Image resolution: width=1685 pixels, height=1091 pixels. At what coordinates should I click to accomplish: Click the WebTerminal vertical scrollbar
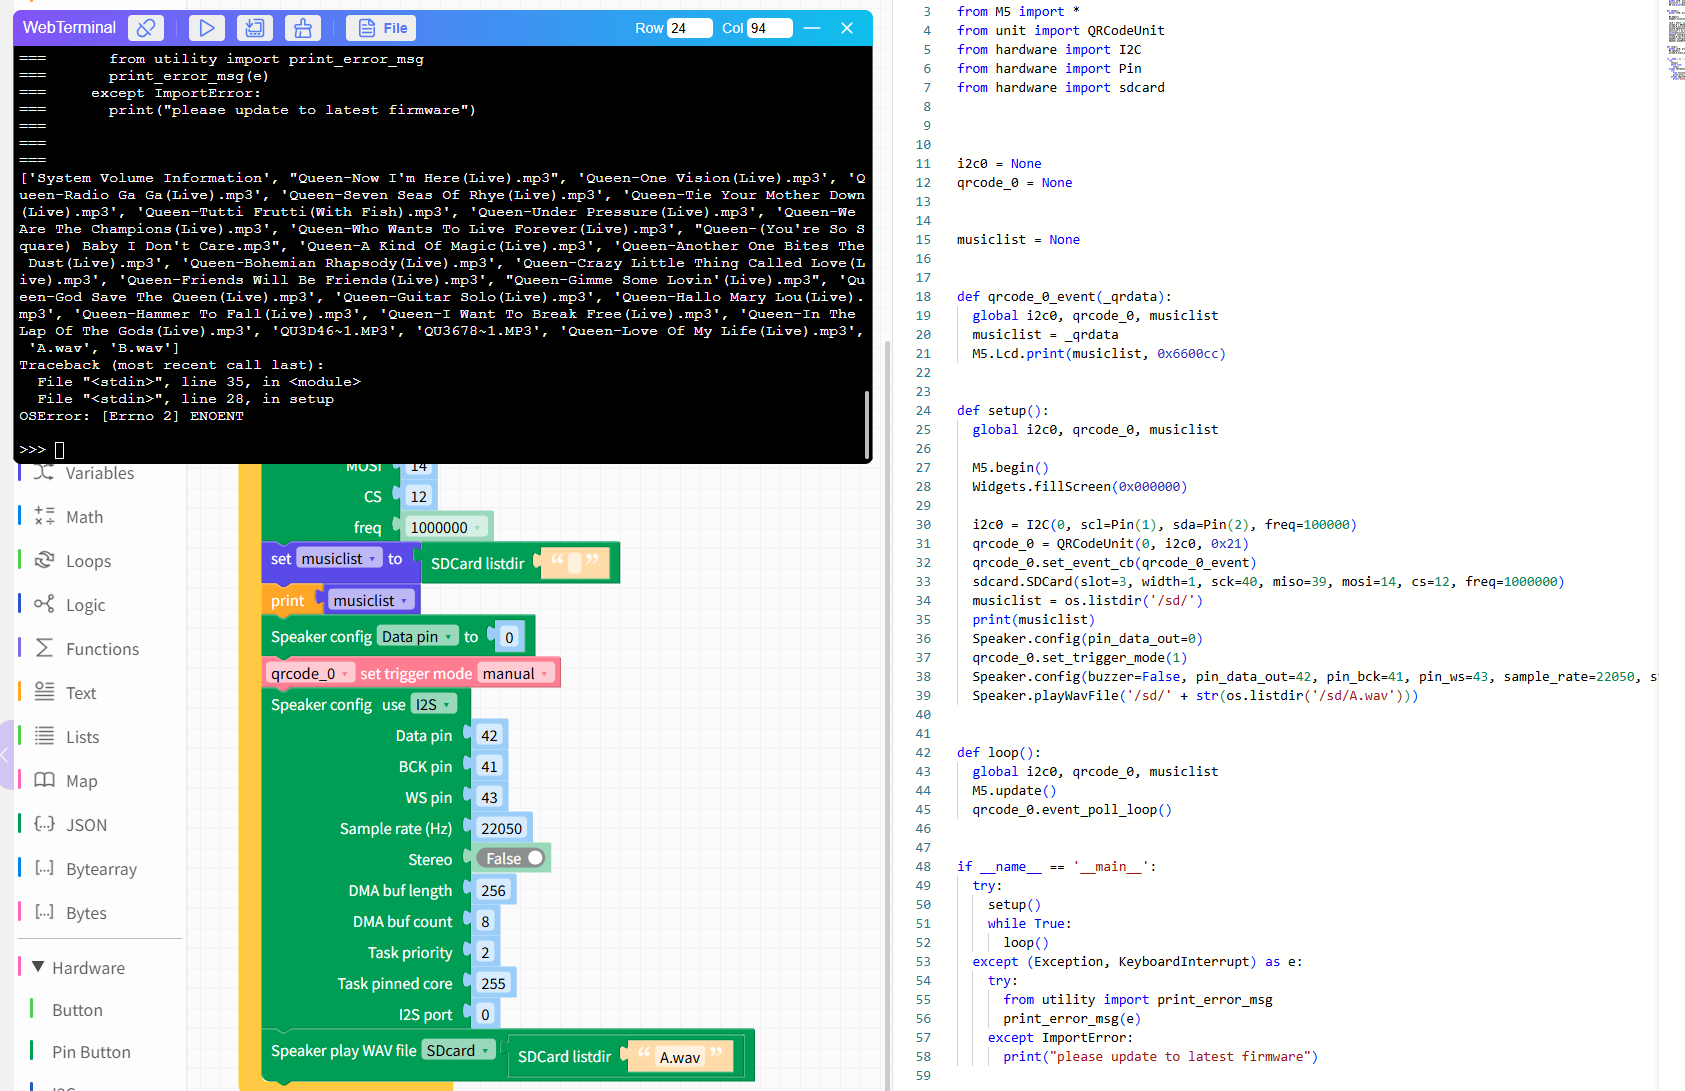(866, 424)
